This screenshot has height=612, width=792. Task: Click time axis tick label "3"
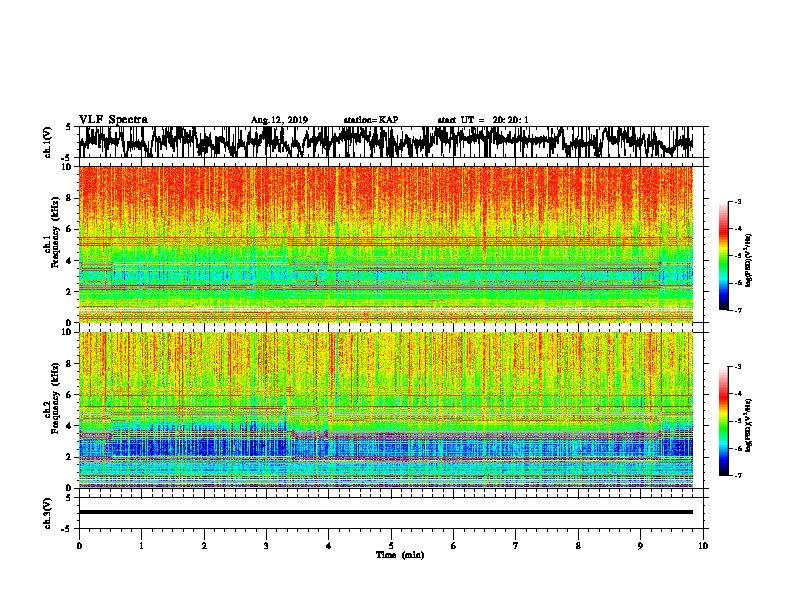(266, 546)
